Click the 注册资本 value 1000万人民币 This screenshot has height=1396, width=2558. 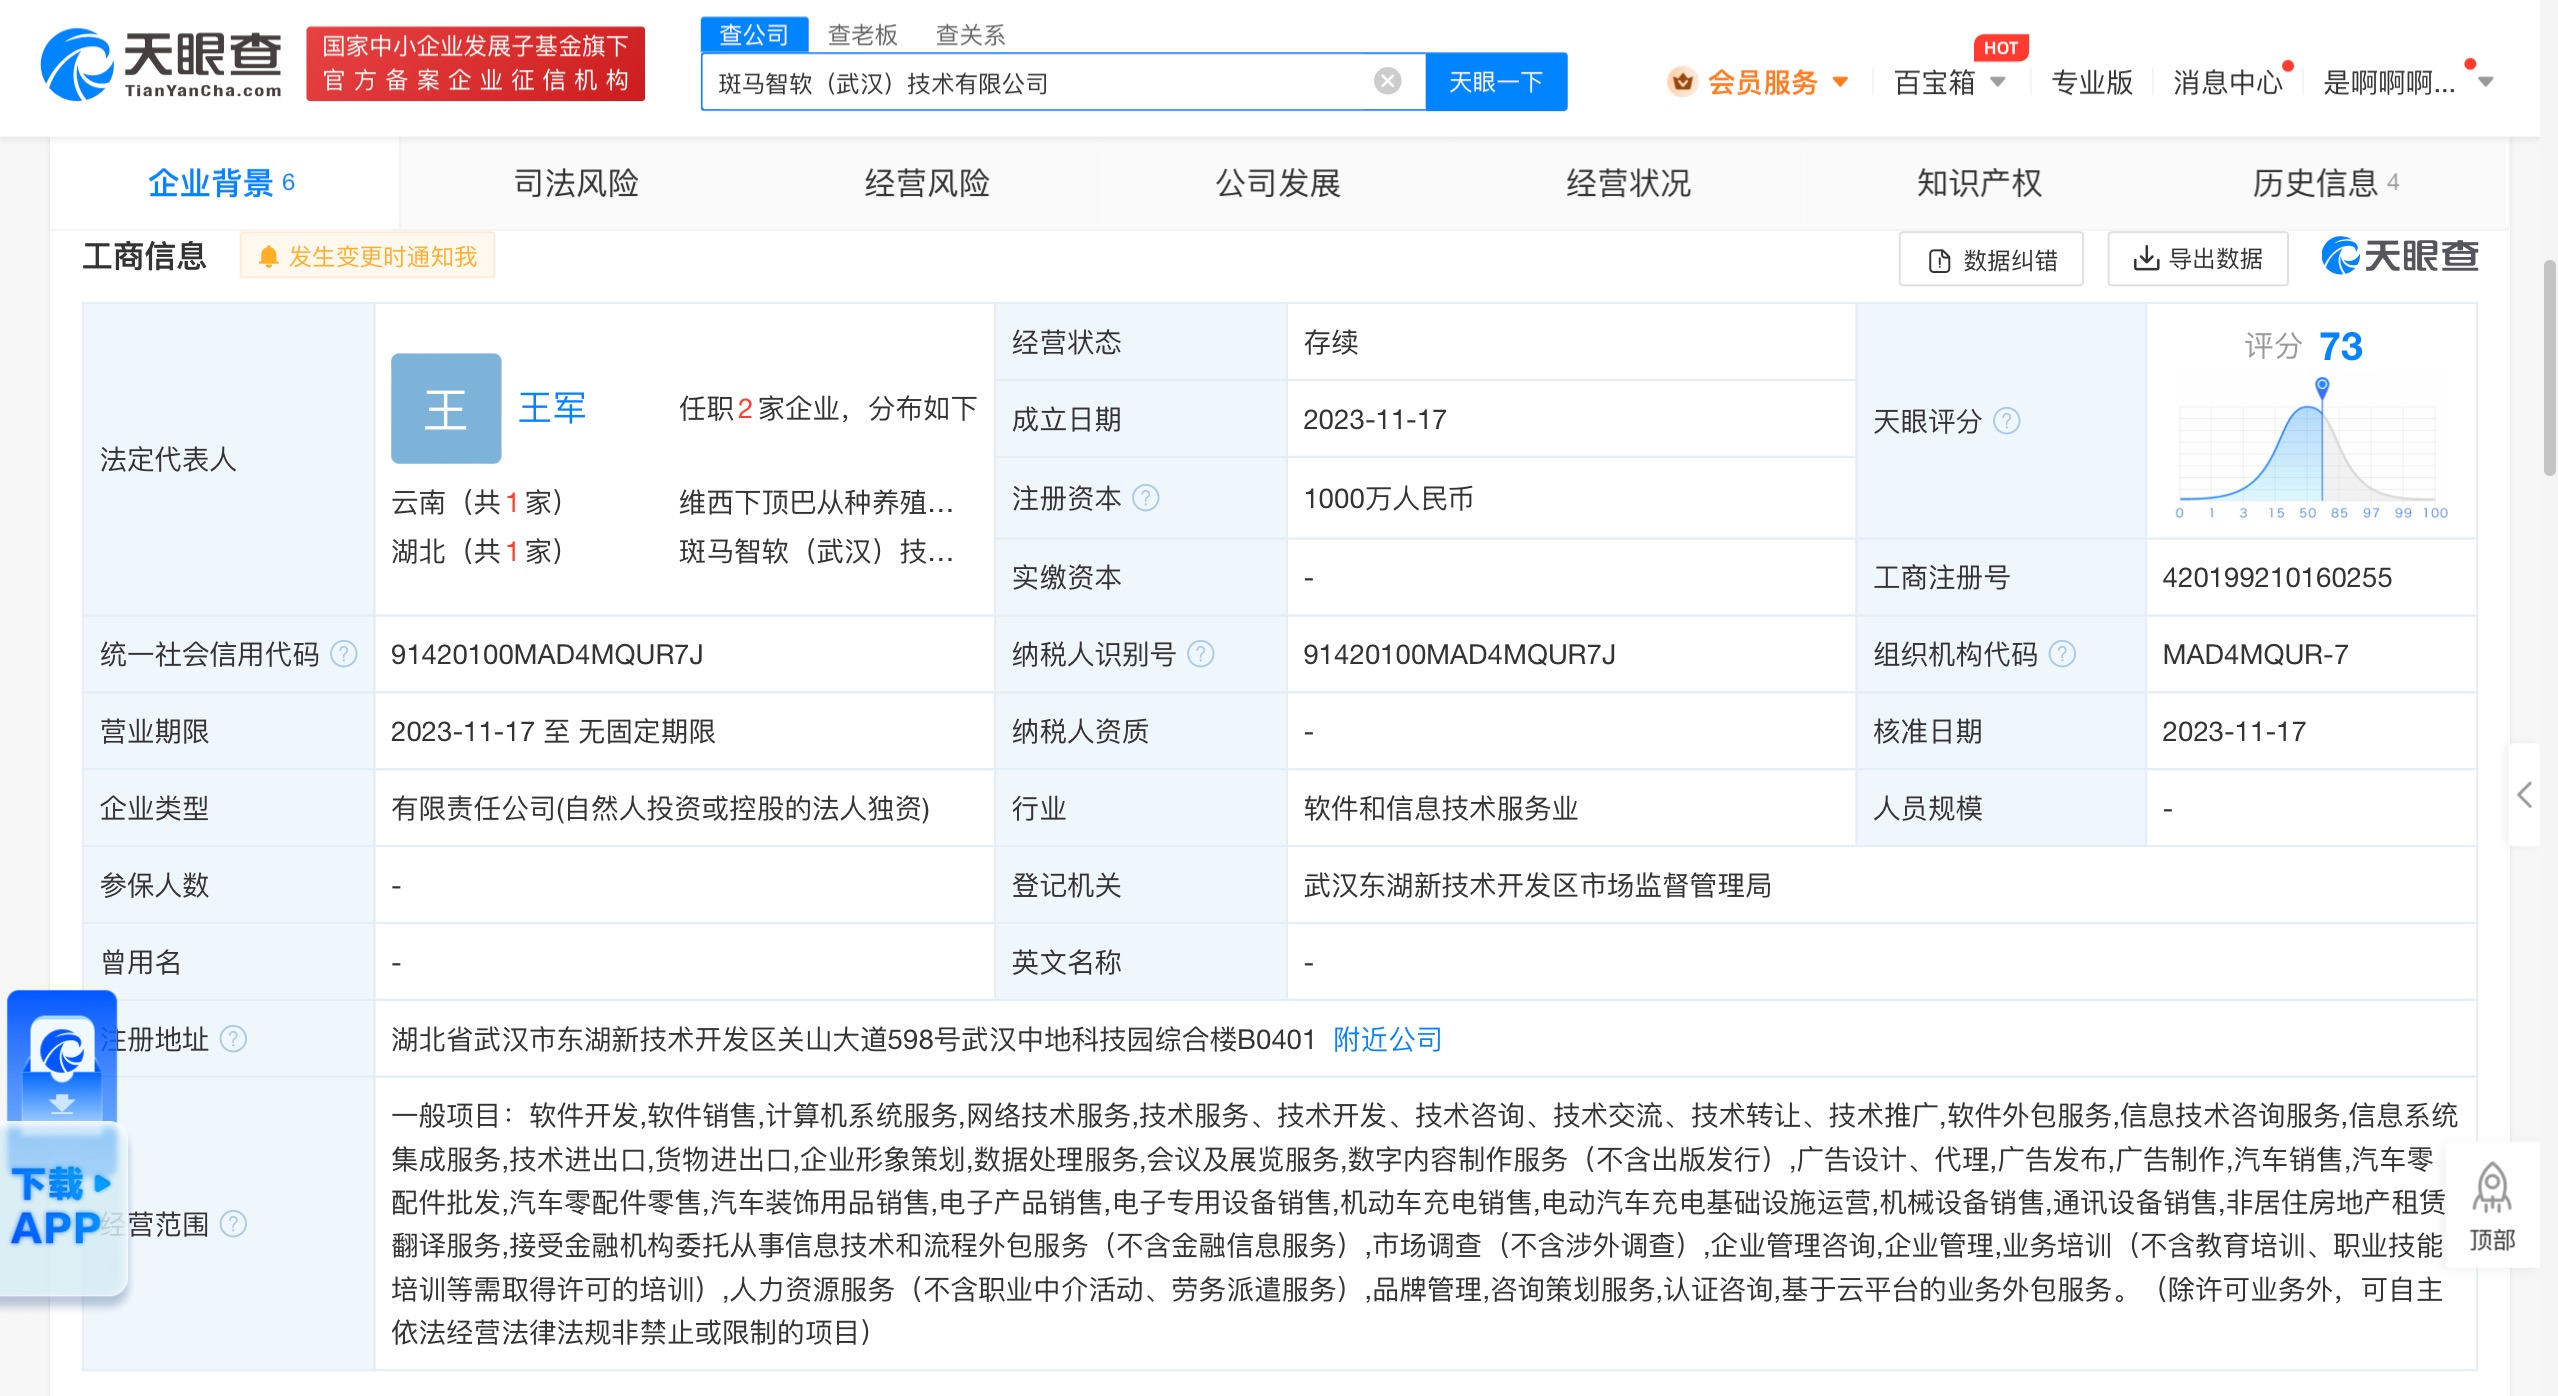[1388, 498]
